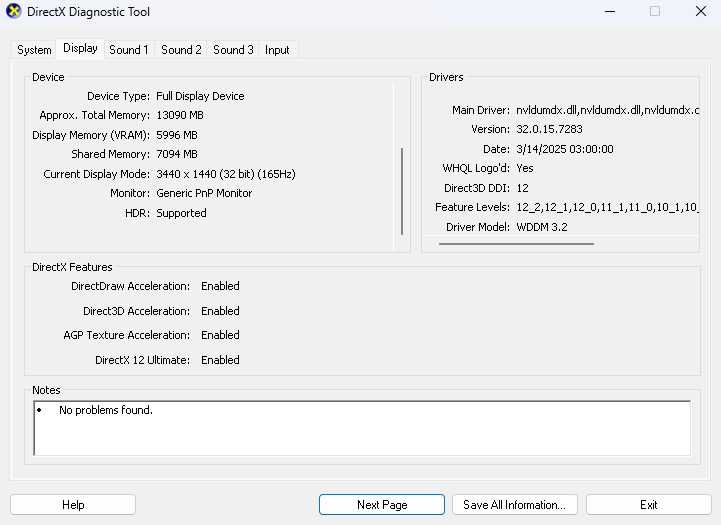Click the Exit button
Viewport: 721px width, 525px height.
click(x=648, y=505)
